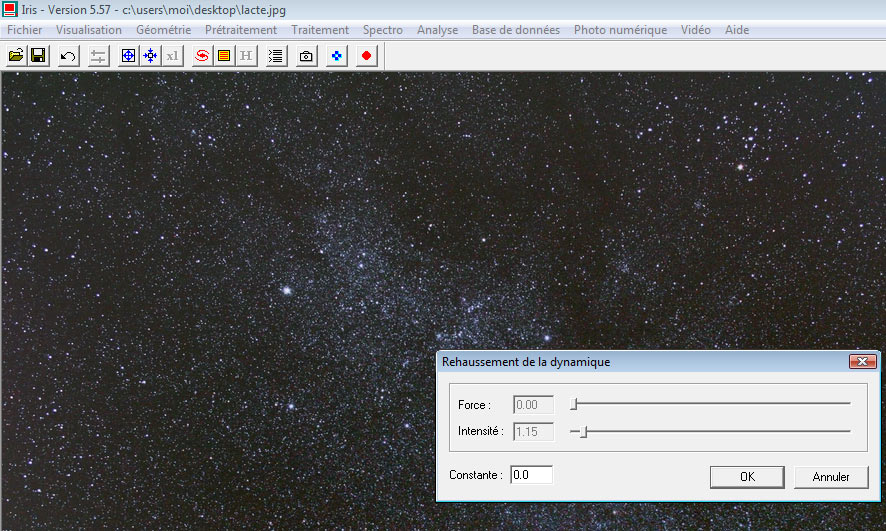Click the Intensité slider handle
This screenshot has height=531, width=886.
click(x=584, y=432)
